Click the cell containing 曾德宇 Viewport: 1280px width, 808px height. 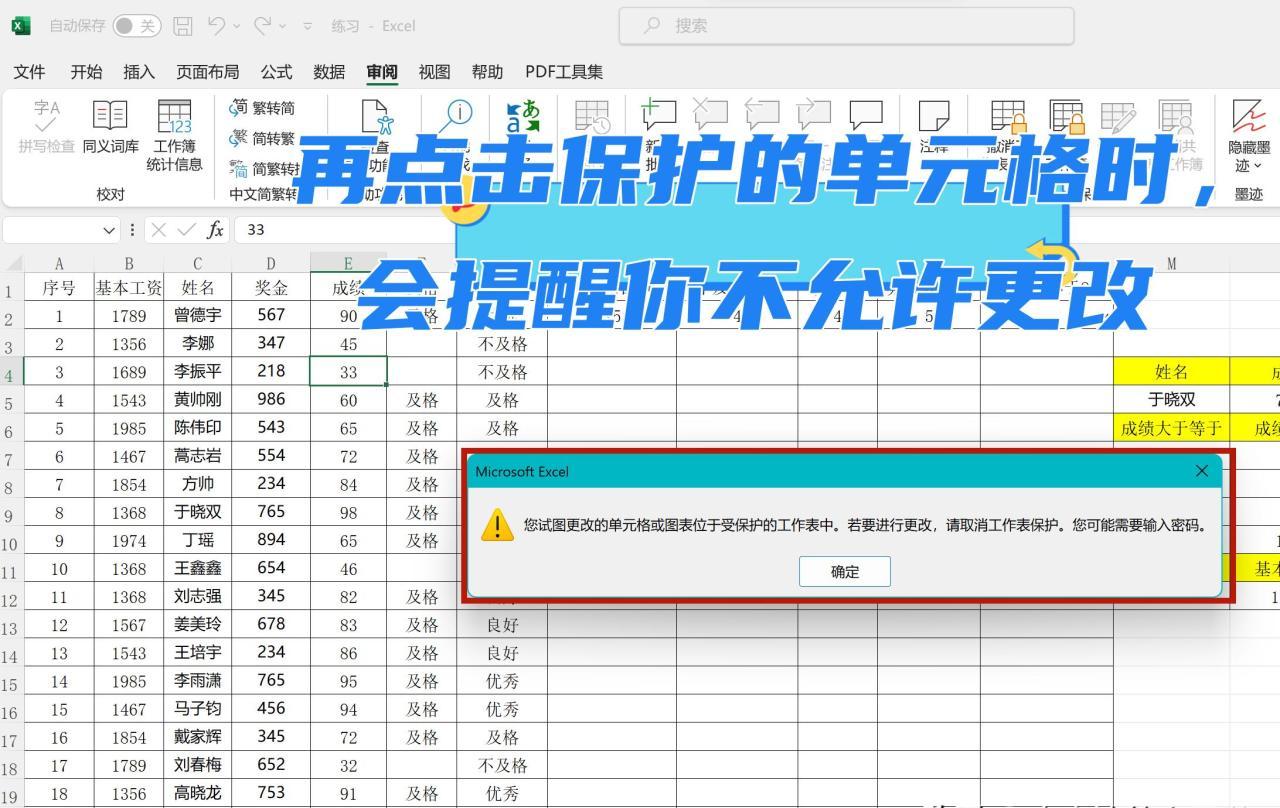(x=197, y=315)
